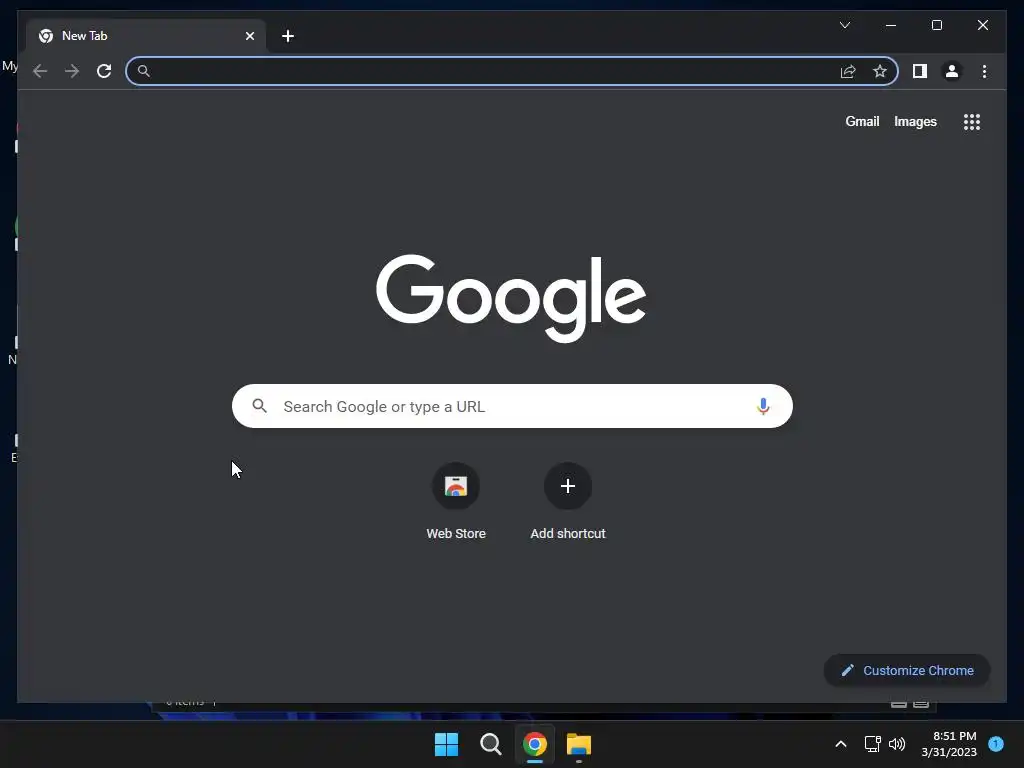Open Windows taskbar search
Viewport: 1024px width, 768px height.
tap(490, 744)
